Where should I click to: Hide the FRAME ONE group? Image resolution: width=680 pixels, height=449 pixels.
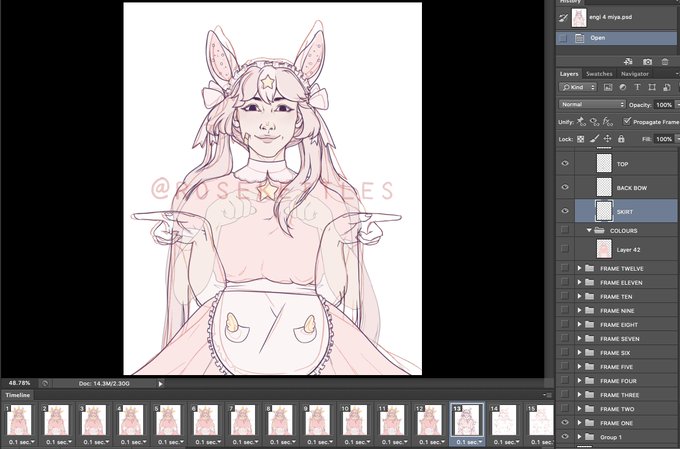point(565,423)
